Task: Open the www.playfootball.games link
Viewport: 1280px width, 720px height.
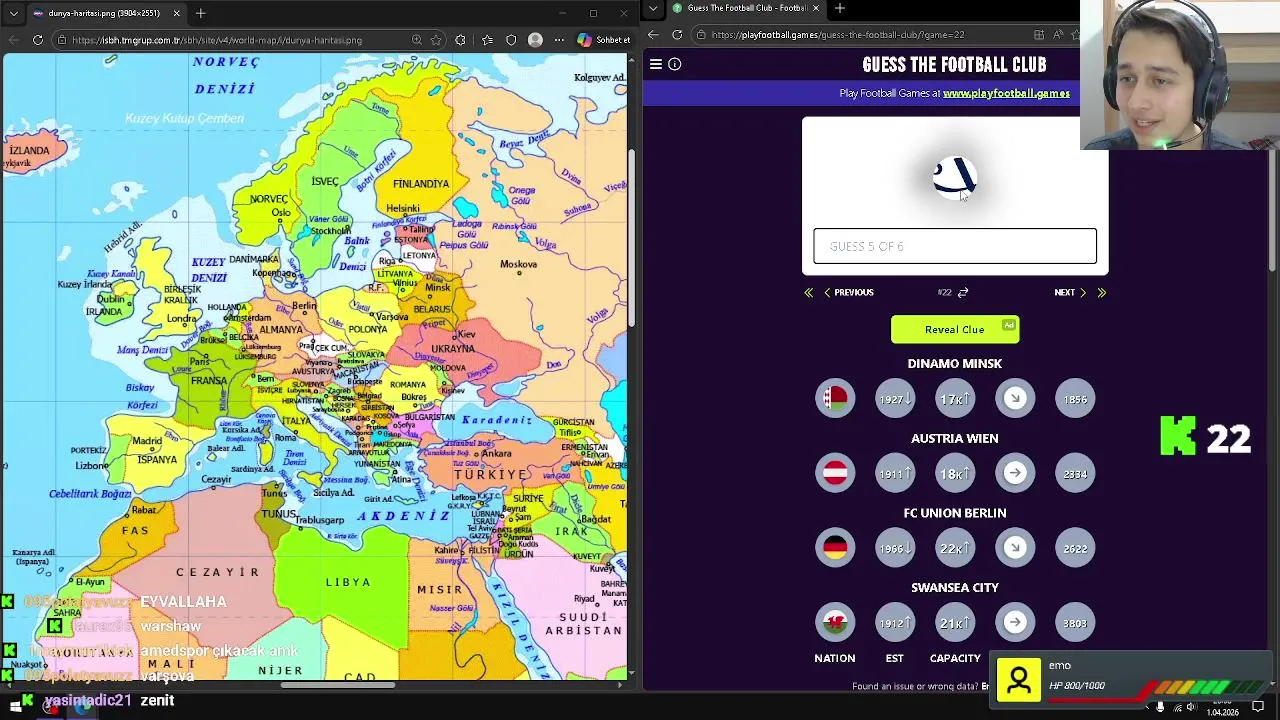Action: pyautogui.click(x=1006, y=93)
